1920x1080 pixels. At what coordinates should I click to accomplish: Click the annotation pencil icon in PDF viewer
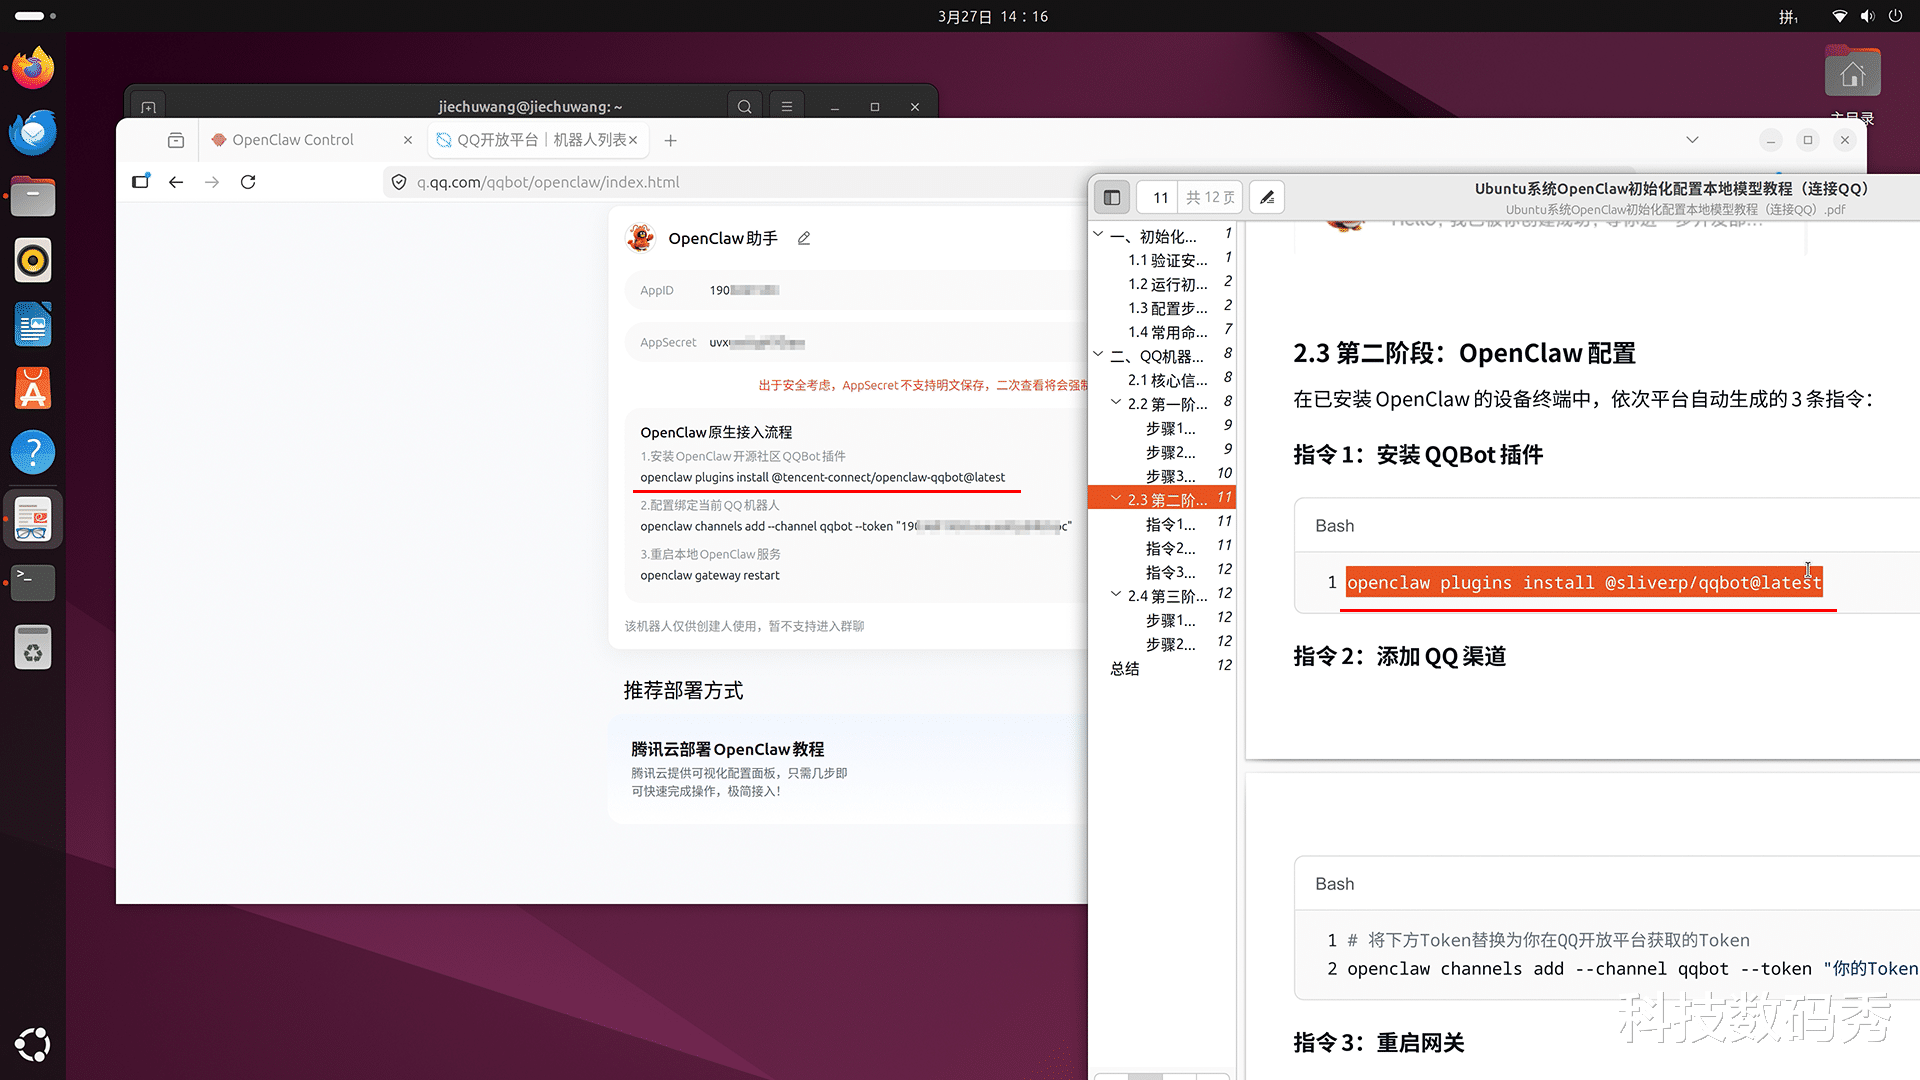[1267, 197]
